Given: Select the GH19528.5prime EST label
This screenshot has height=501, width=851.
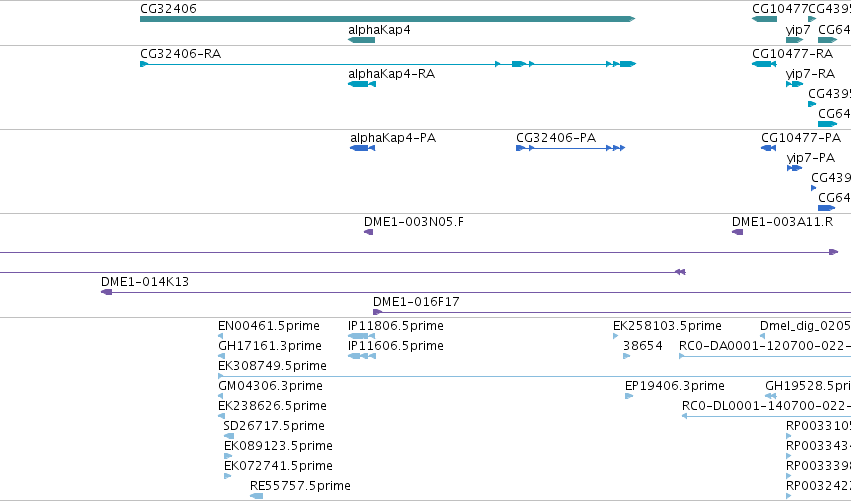Looking at the screenshot, I should (808, 386).
